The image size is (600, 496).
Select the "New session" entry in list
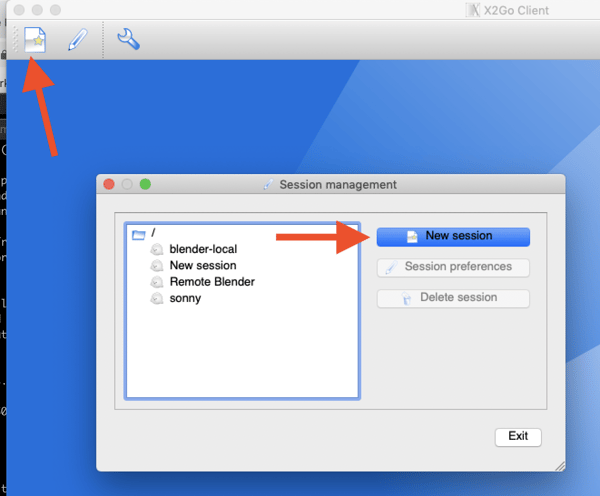point(203,266)
